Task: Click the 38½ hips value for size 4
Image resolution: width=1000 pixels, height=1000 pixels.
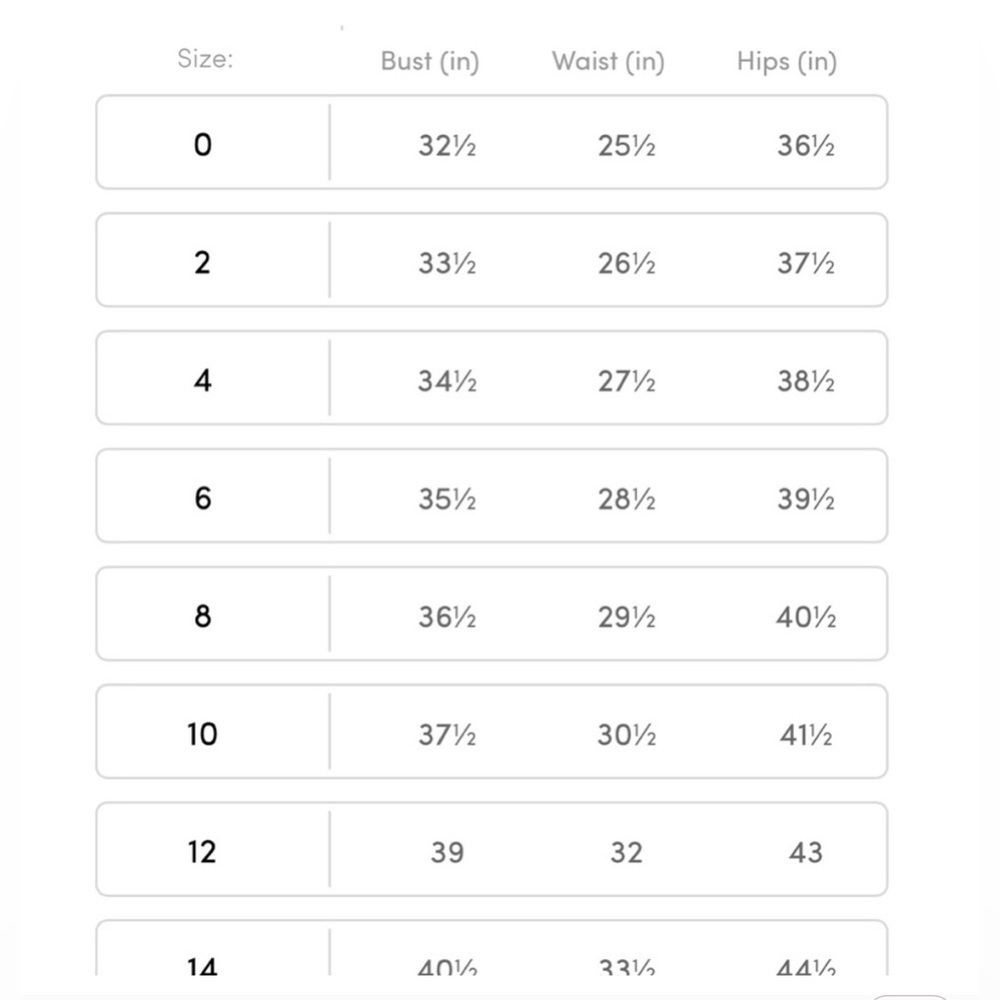Action: (806, 381)
